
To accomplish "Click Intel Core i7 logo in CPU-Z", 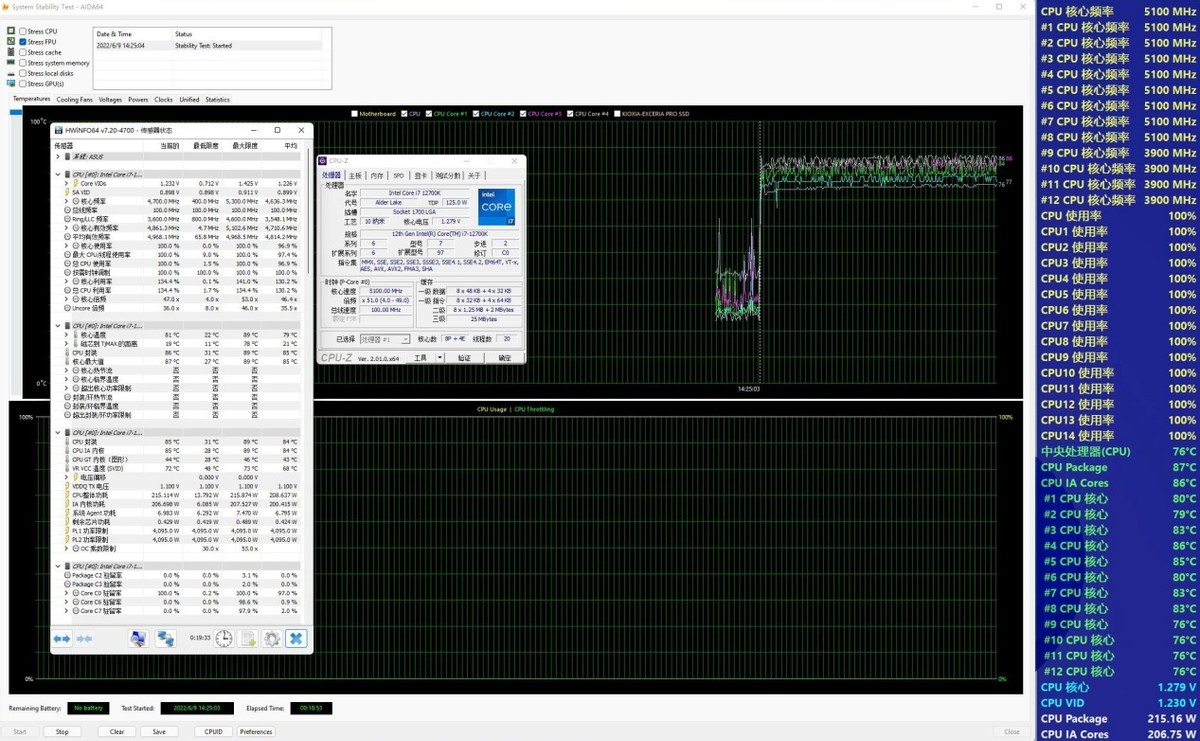I will click(x=497, y=207).
